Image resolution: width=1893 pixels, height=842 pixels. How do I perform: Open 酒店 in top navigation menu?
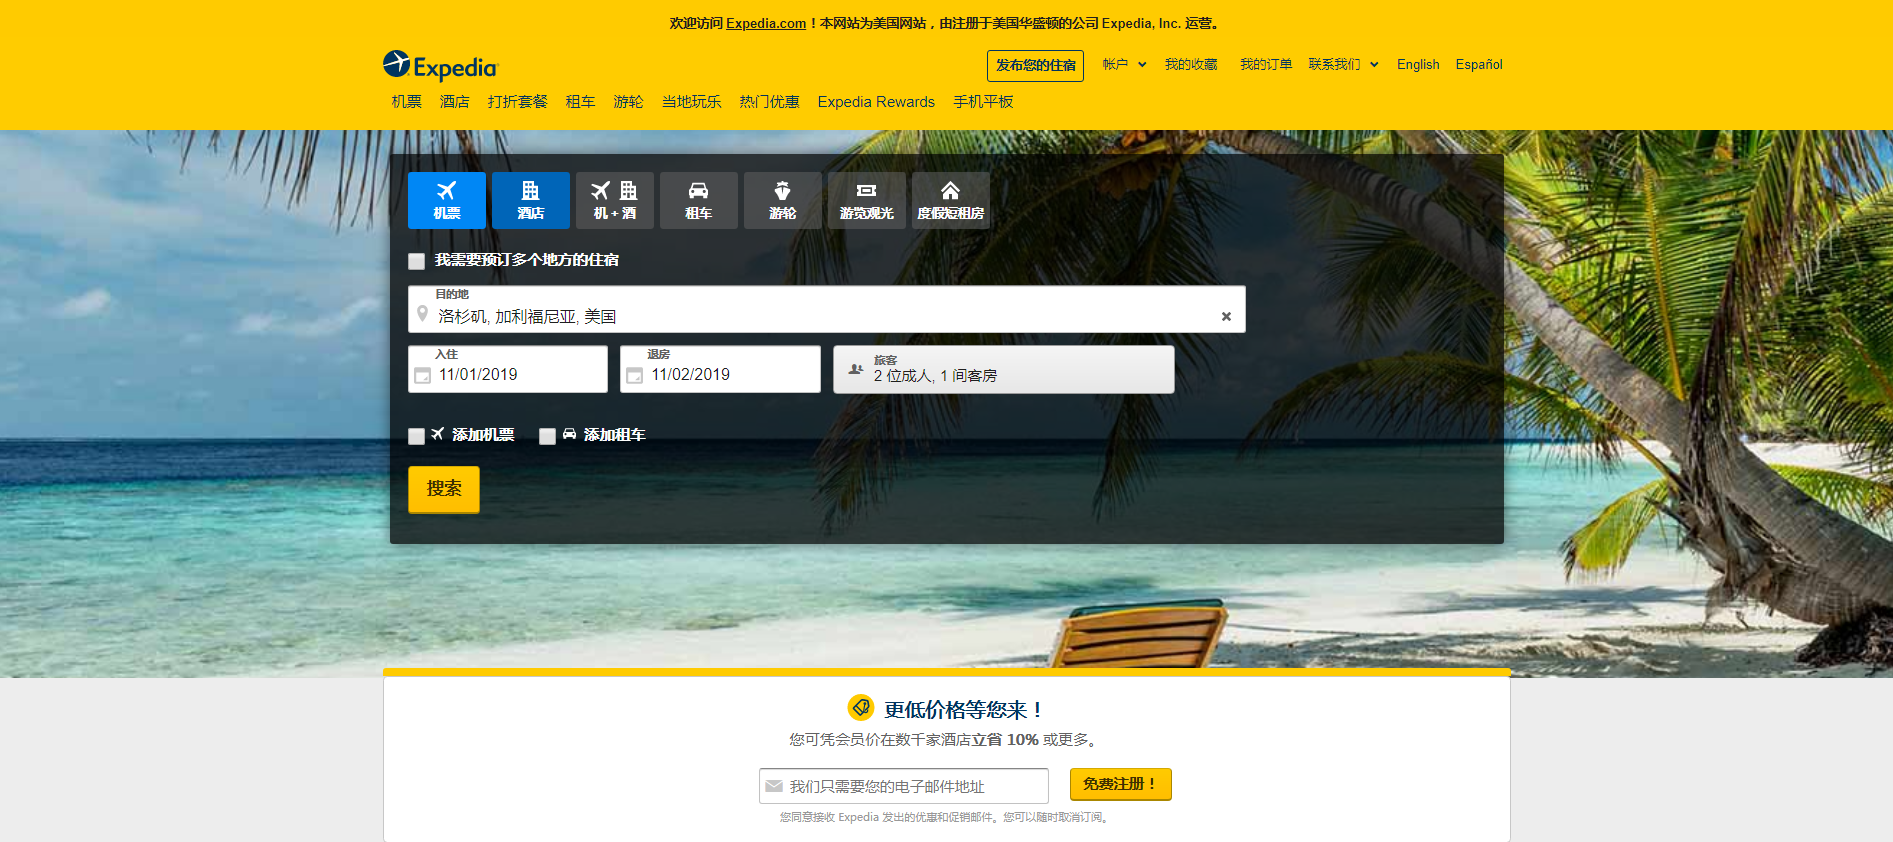[x=455, y=102]
